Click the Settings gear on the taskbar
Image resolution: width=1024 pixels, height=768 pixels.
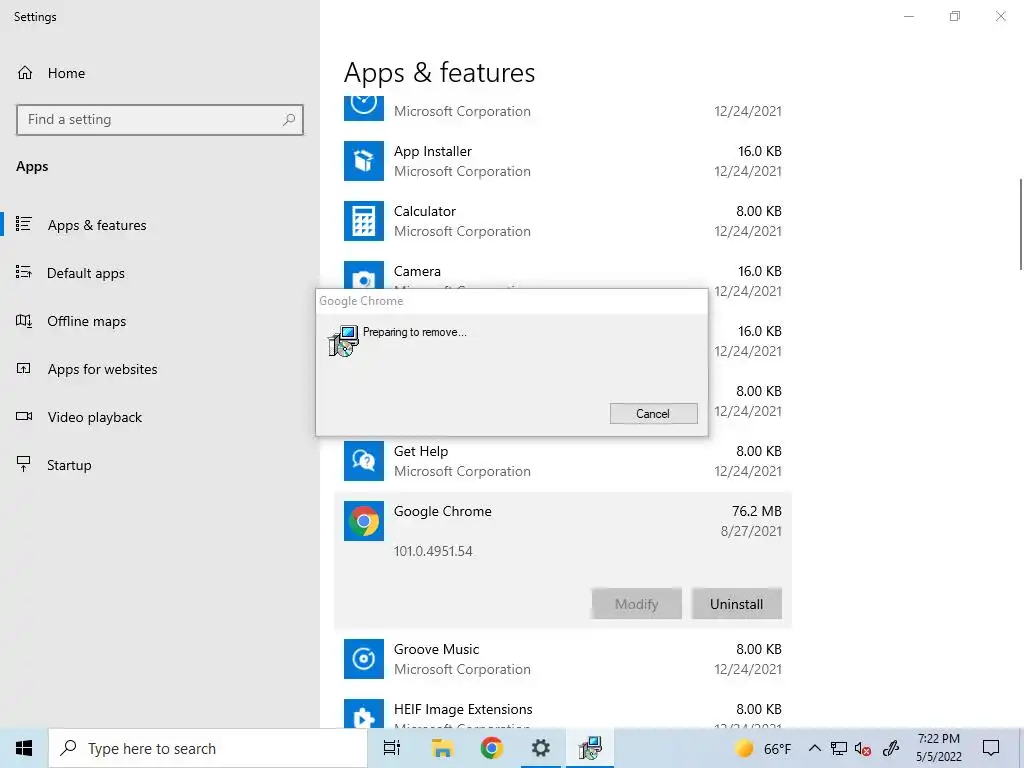pos(541,748)
